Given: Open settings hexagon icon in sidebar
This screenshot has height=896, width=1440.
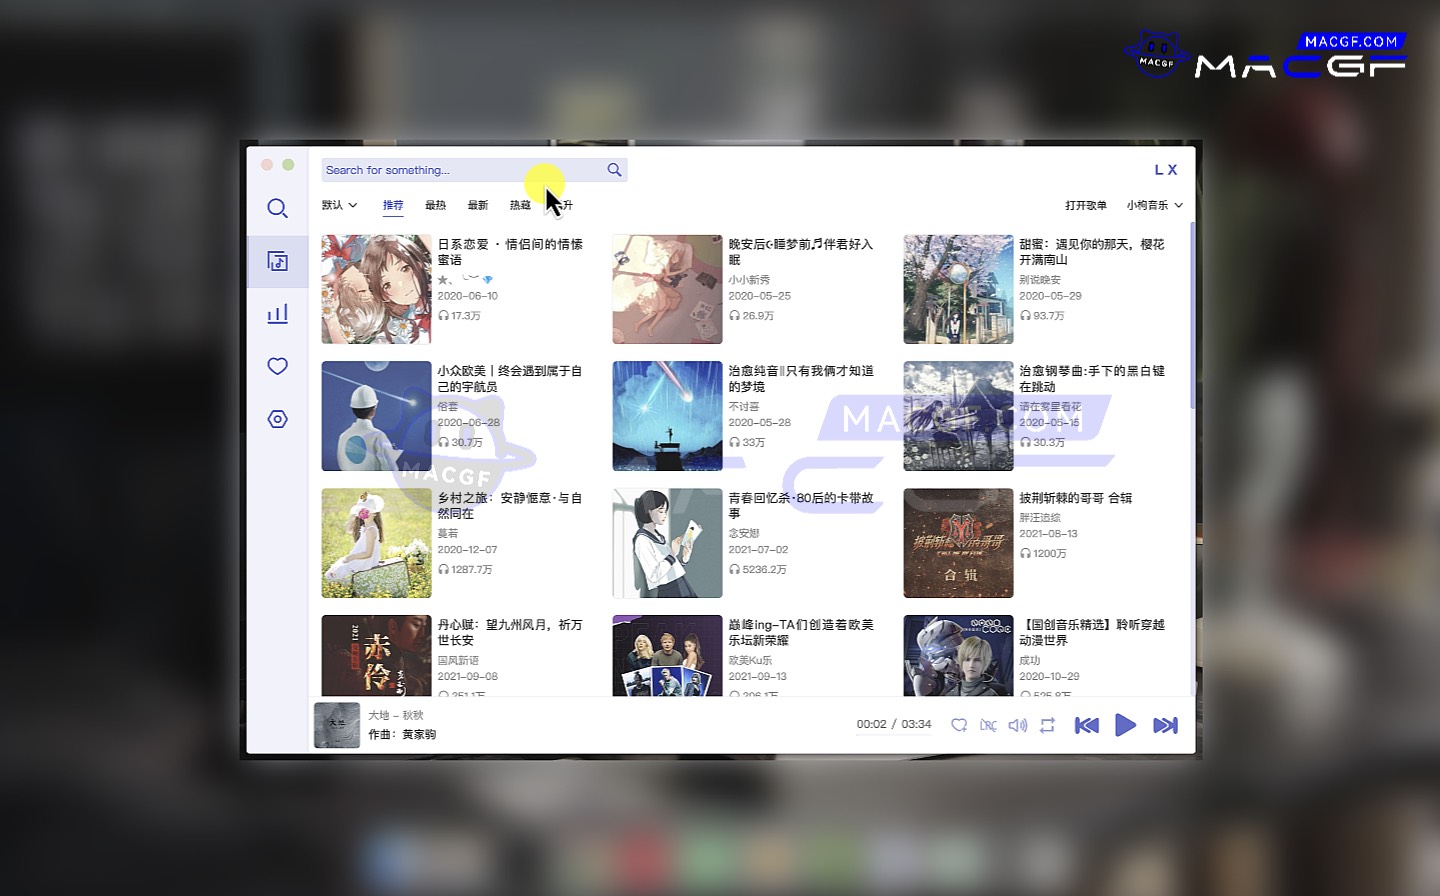Looking at the screenshot, I should tap(278, 419).
